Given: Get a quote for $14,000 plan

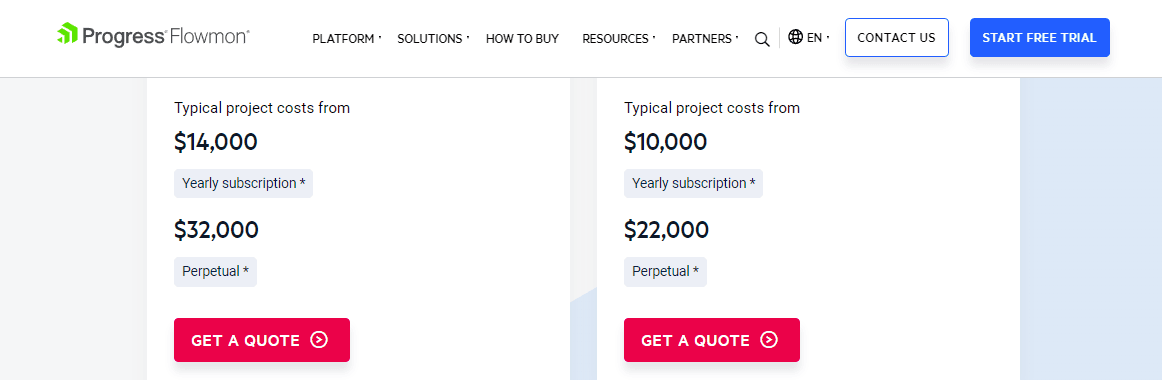Looking at the screenshot, I should (262, 340).
